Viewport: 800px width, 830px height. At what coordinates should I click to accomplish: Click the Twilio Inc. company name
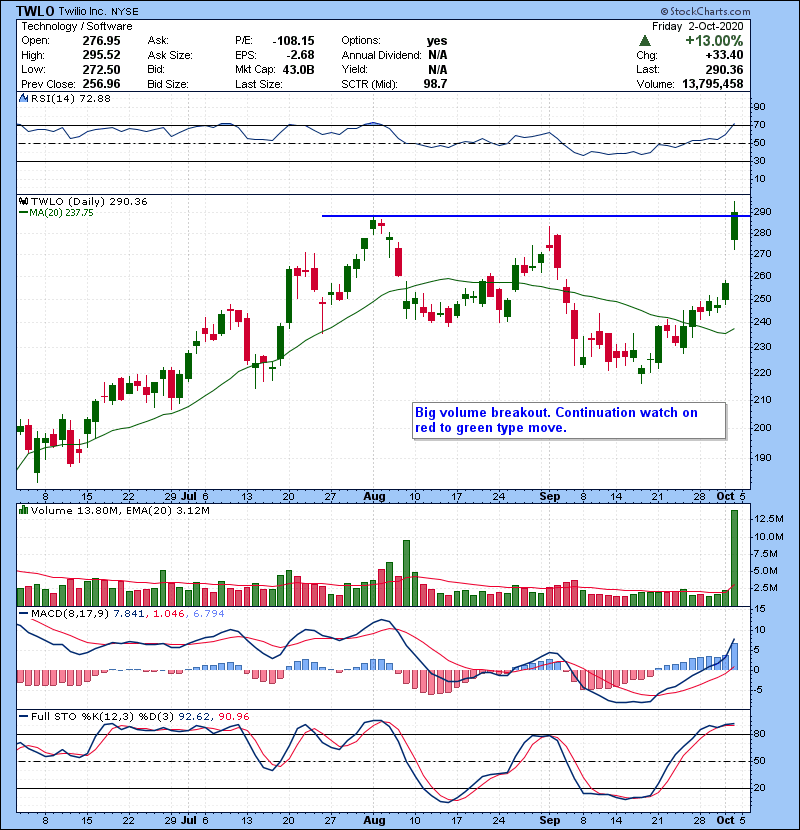click(x=82, y=11)
